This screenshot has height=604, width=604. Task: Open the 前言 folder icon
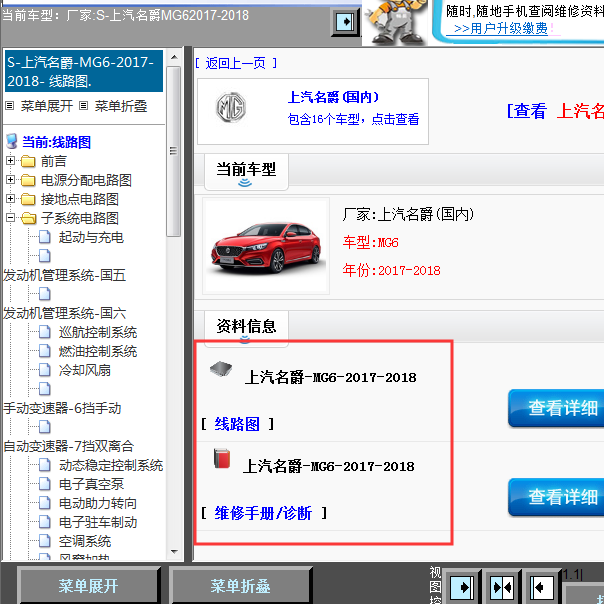28,161
